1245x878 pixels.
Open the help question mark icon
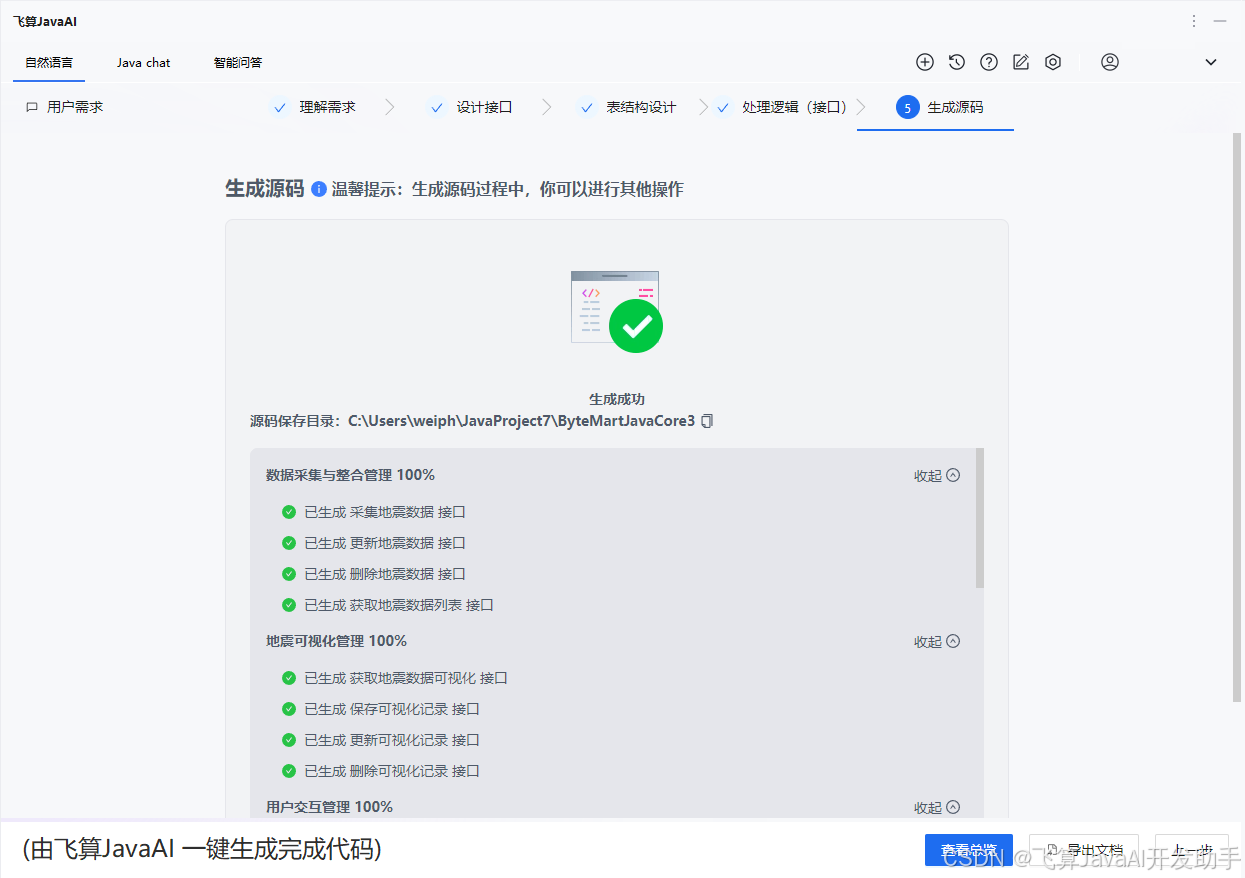[989, 62]
